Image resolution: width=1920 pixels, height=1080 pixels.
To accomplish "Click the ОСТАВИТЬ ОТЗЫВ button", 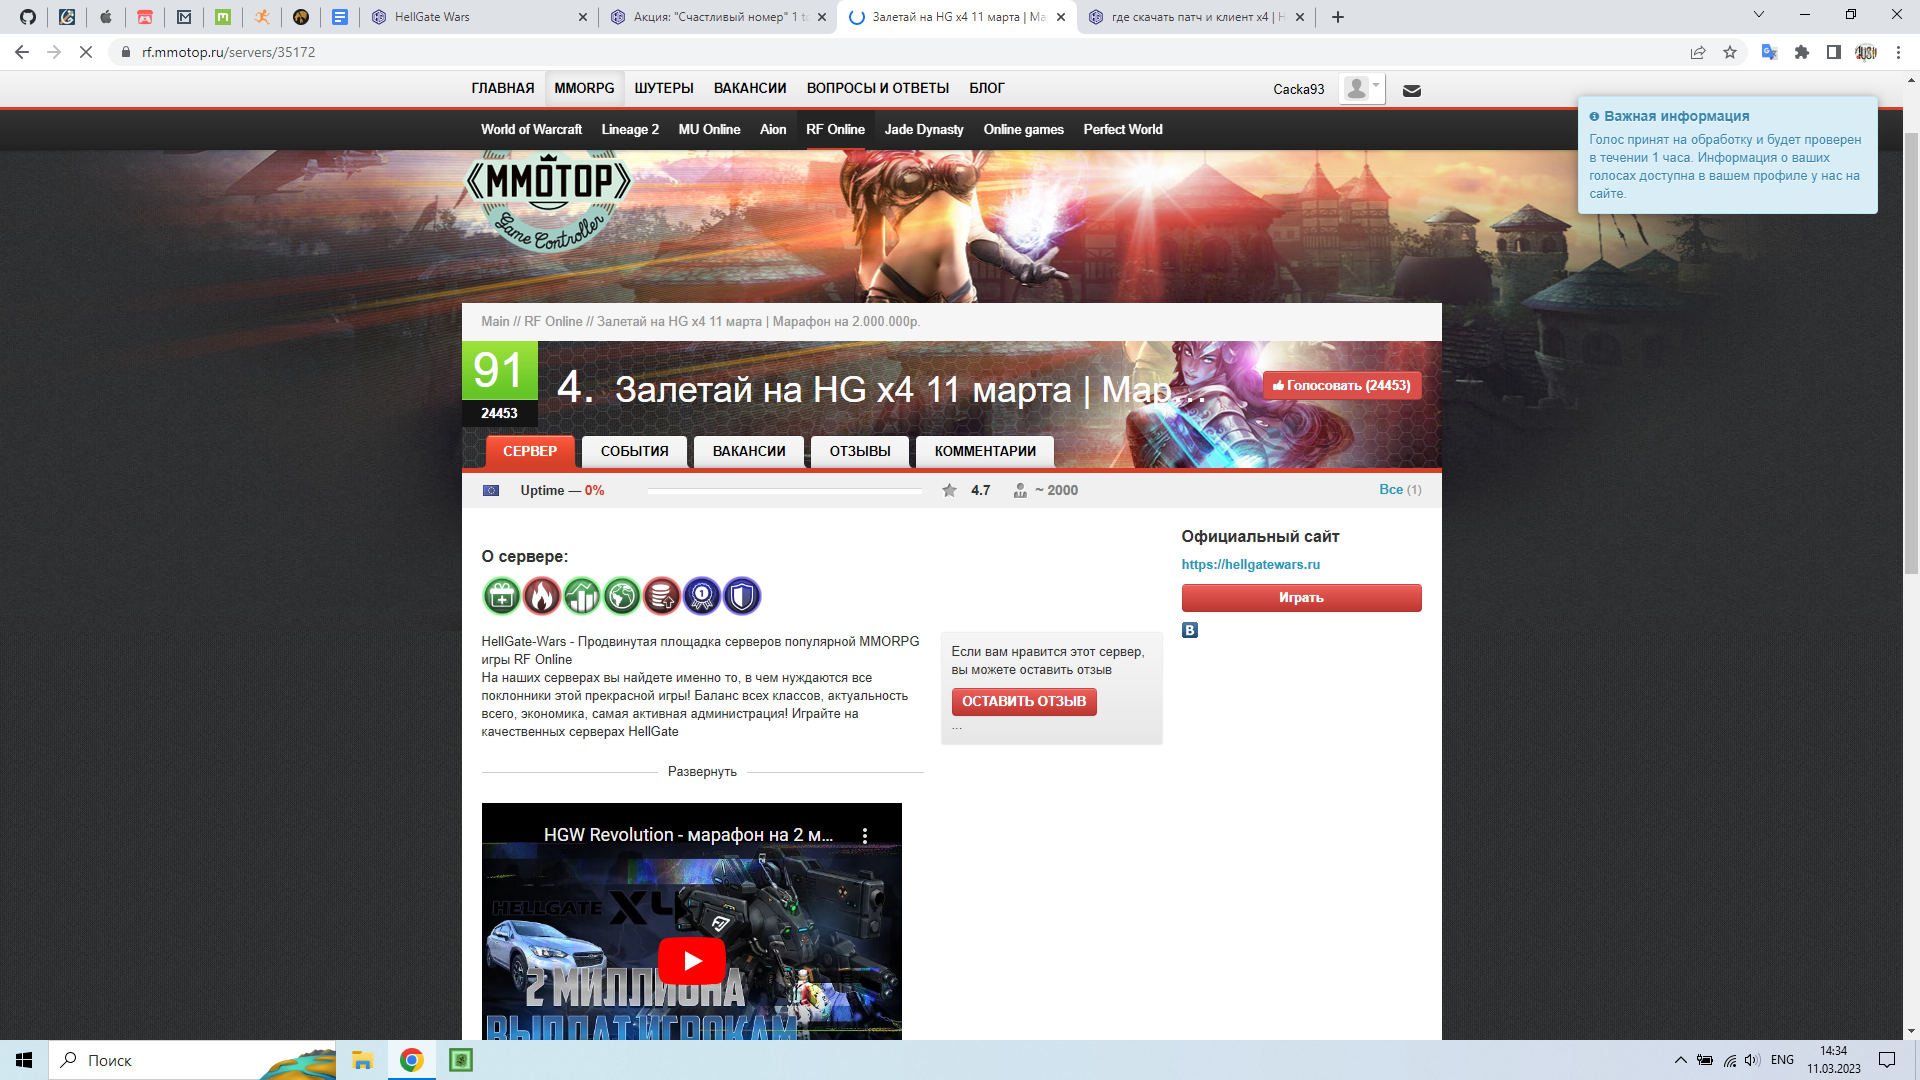I will click(x=1024, y=702).
